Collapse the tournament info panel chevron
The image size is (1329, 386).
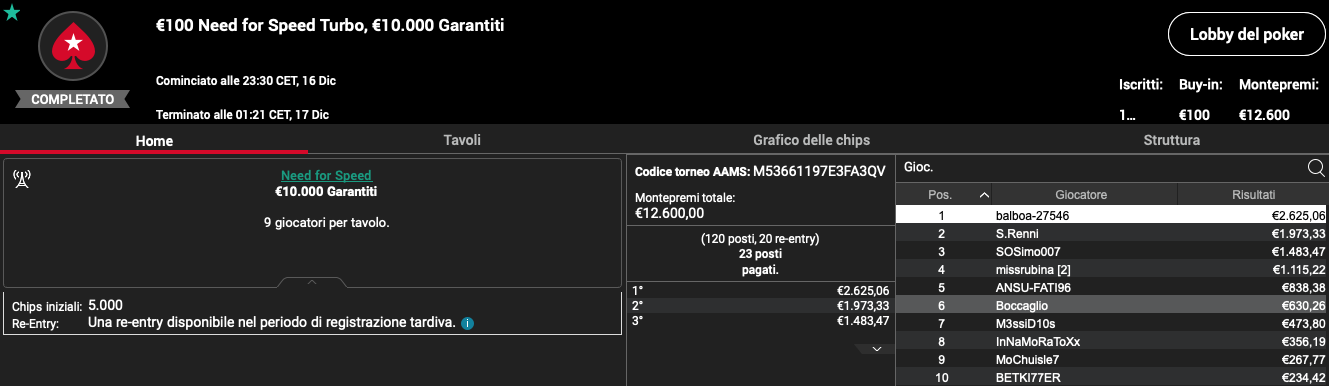(312, 282)
